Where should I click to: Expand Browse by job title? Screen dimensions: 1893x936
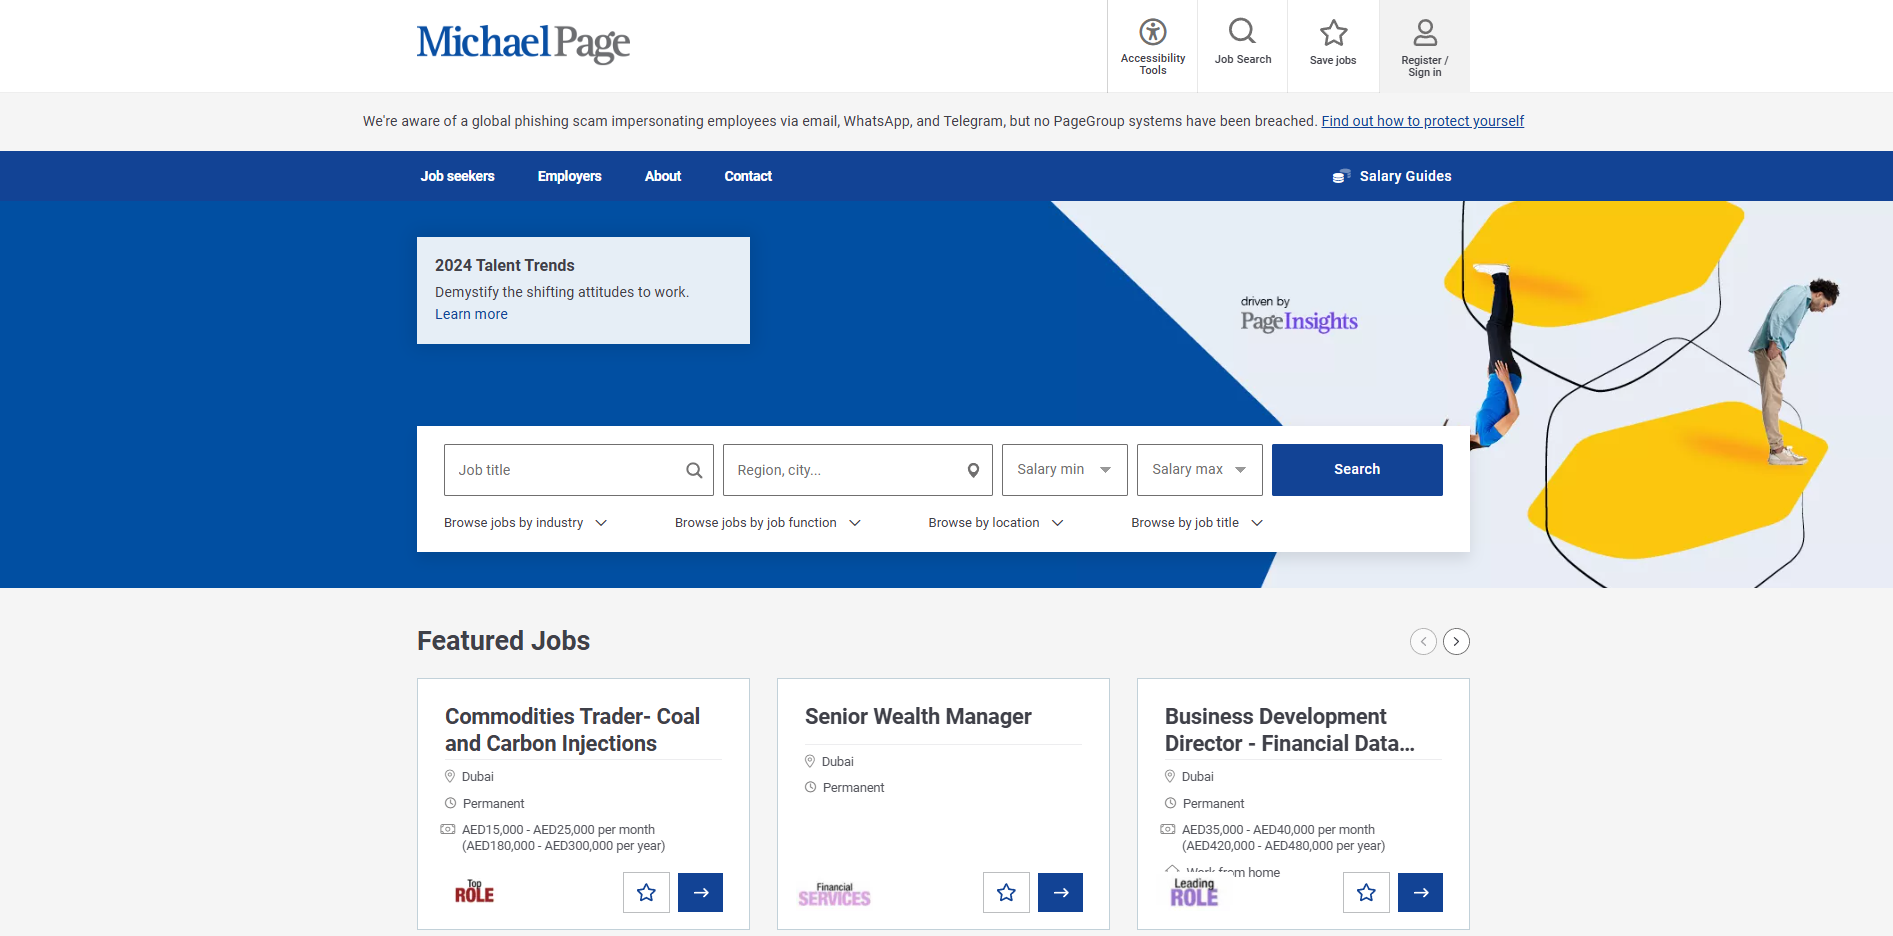(x=1197, y=523)
